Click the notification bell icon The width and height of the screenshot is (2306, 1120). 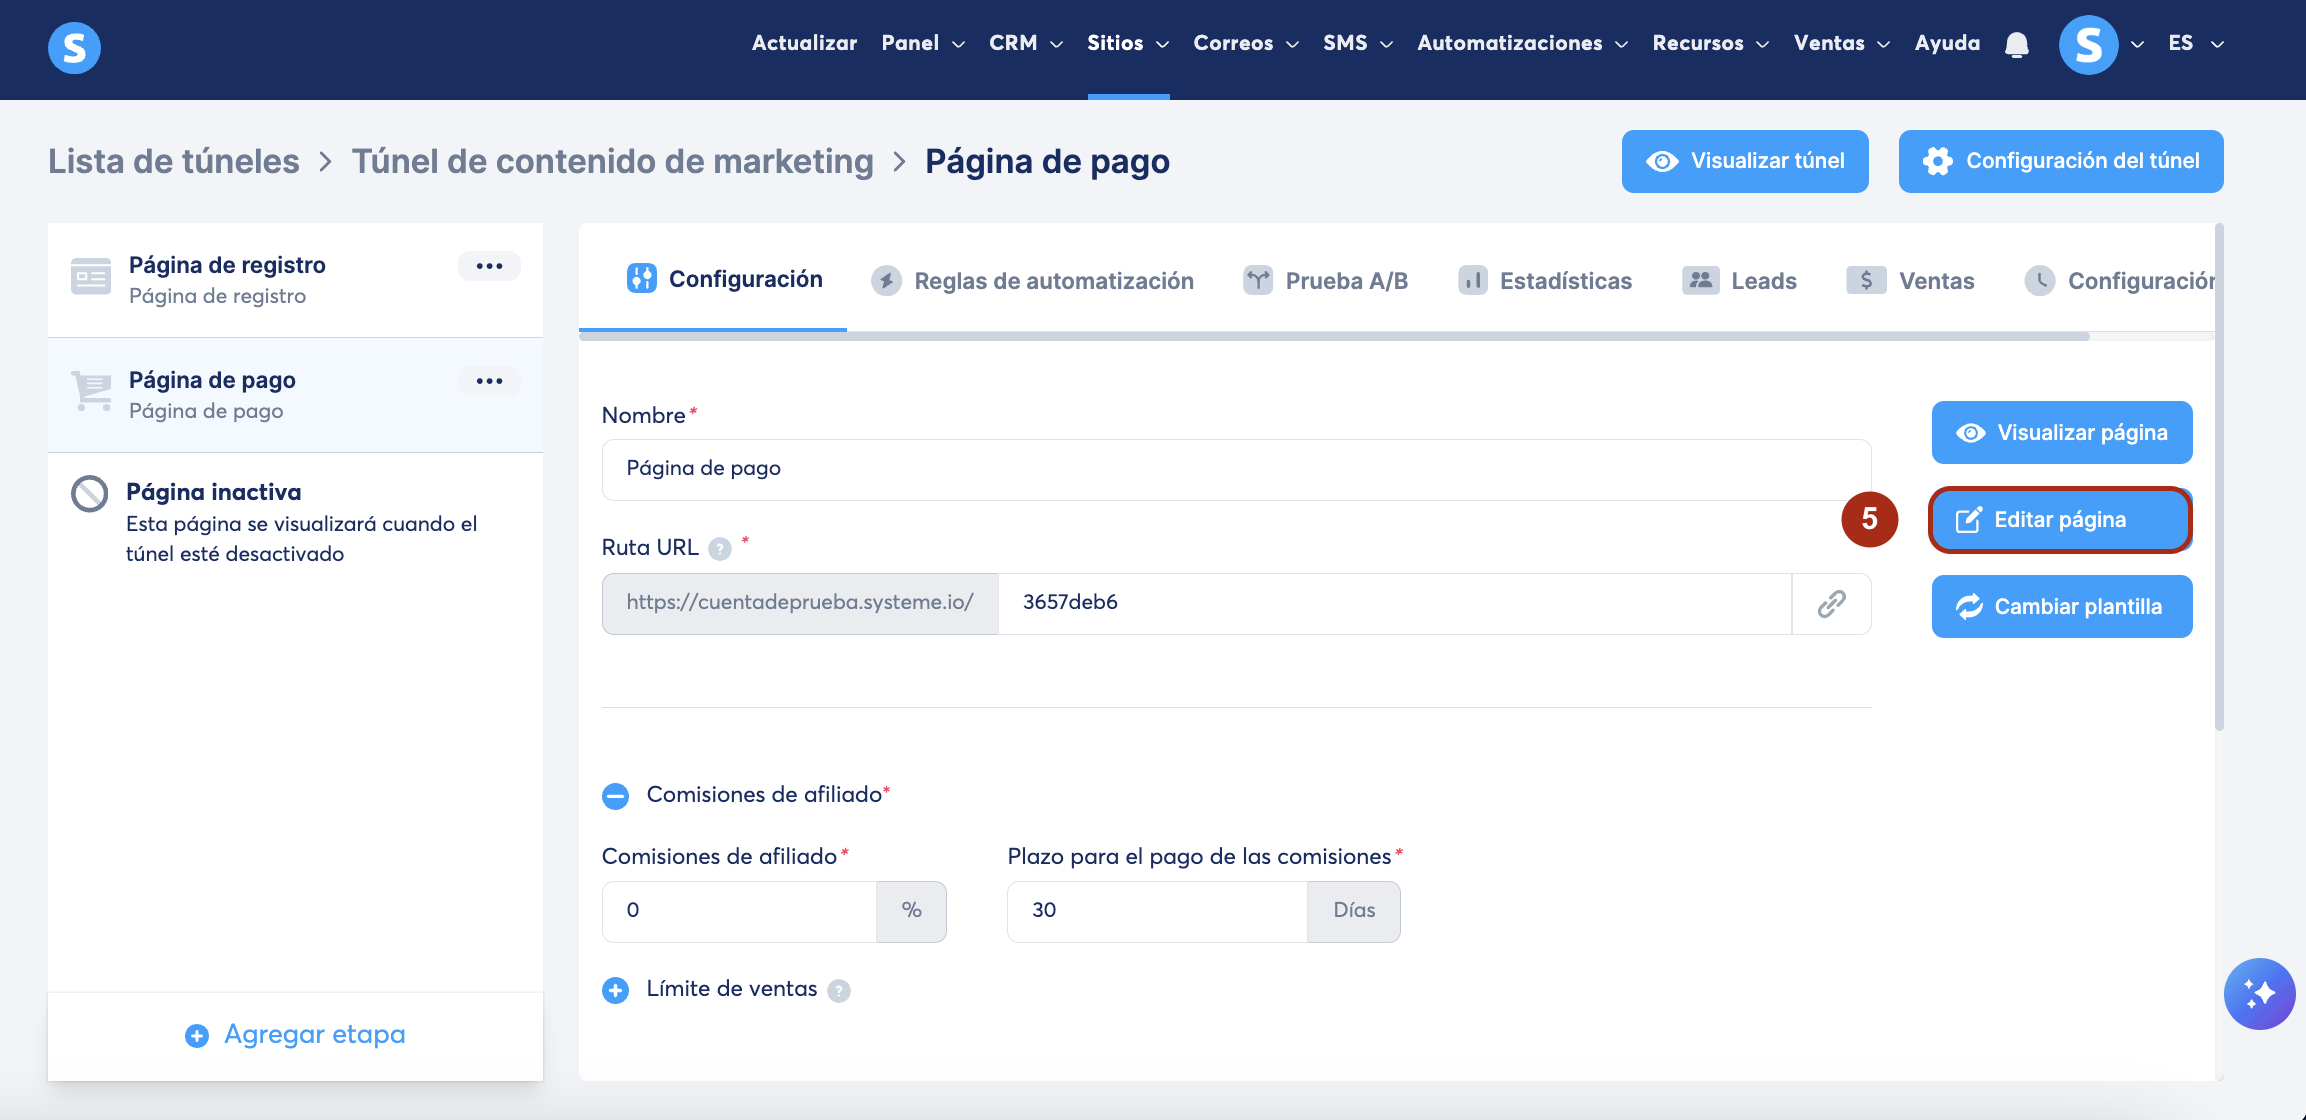click(2016, 45)
